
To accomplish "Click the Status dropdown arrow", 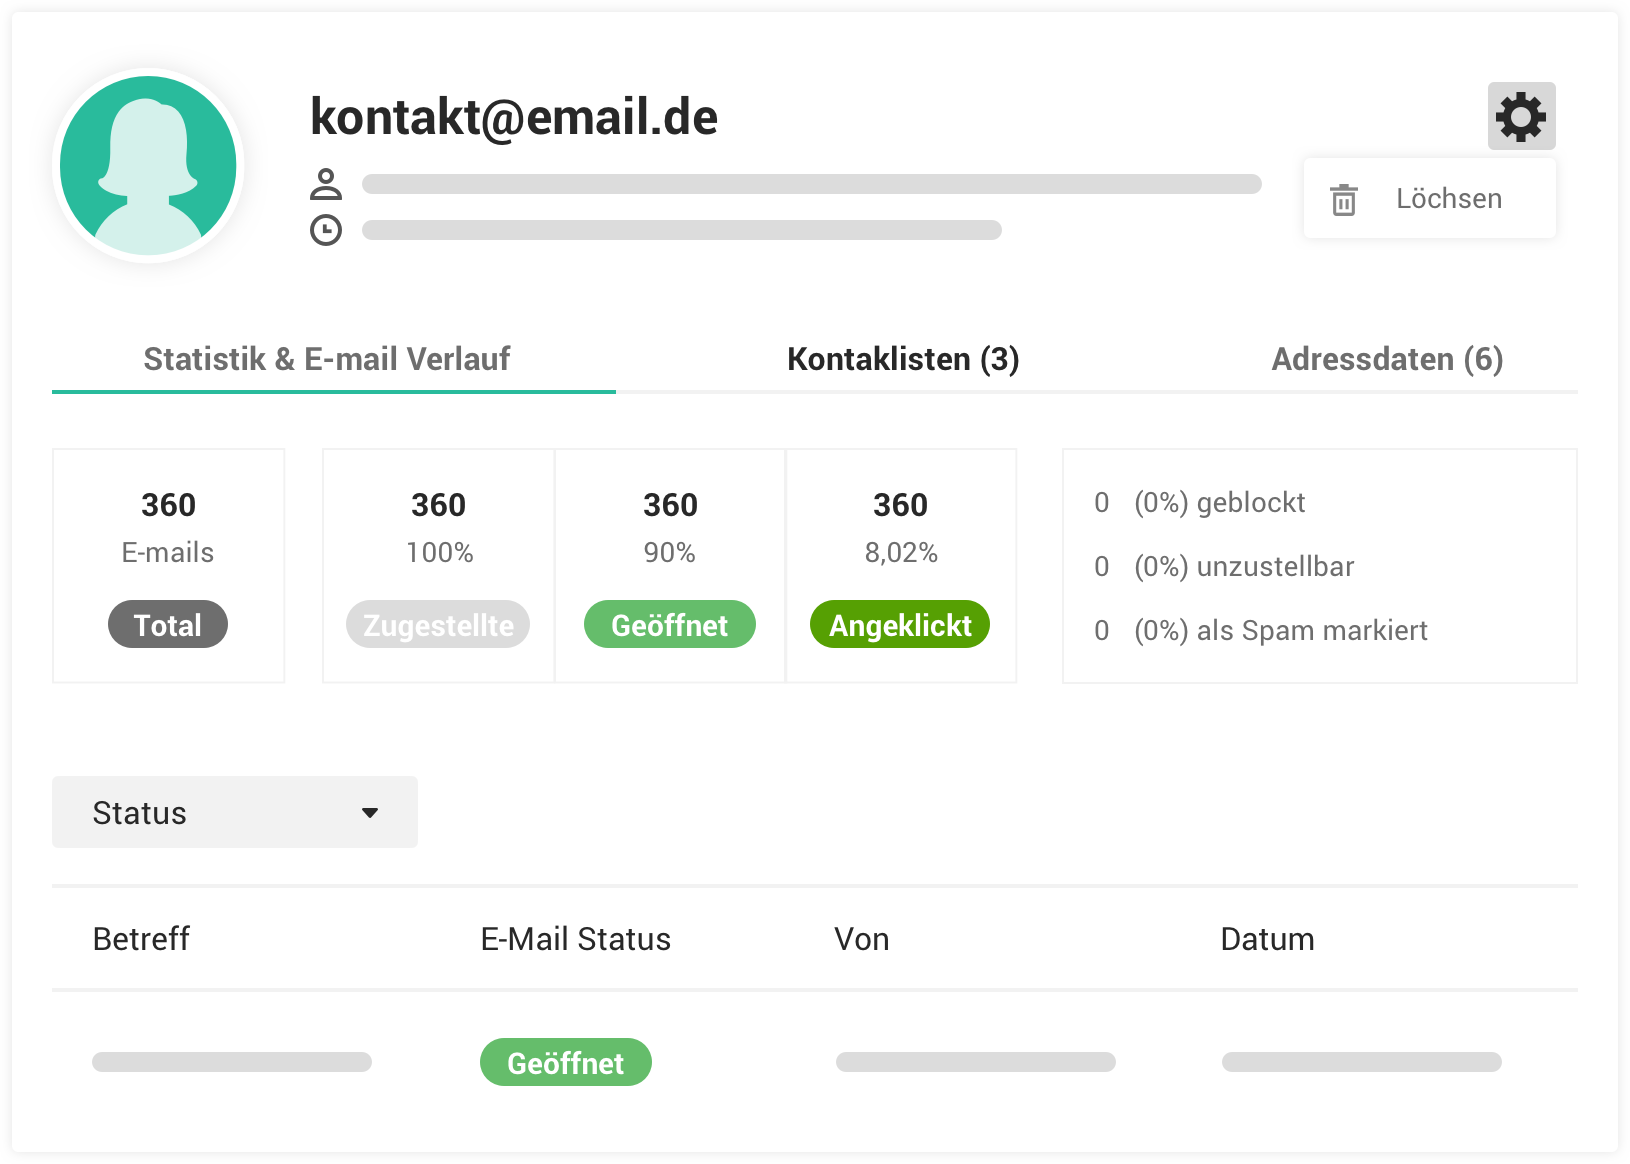I will (x=370, y=813).
